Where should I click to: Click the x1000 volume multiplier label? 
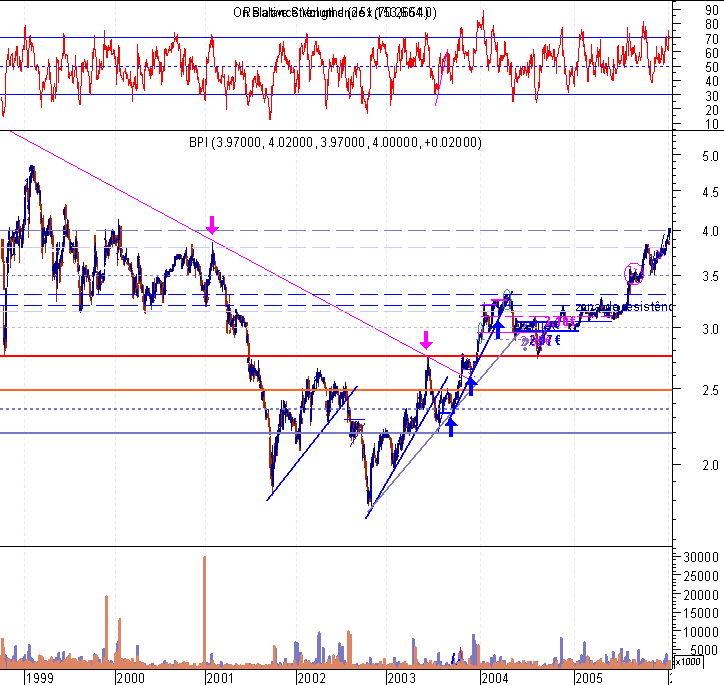click(688, 662)
